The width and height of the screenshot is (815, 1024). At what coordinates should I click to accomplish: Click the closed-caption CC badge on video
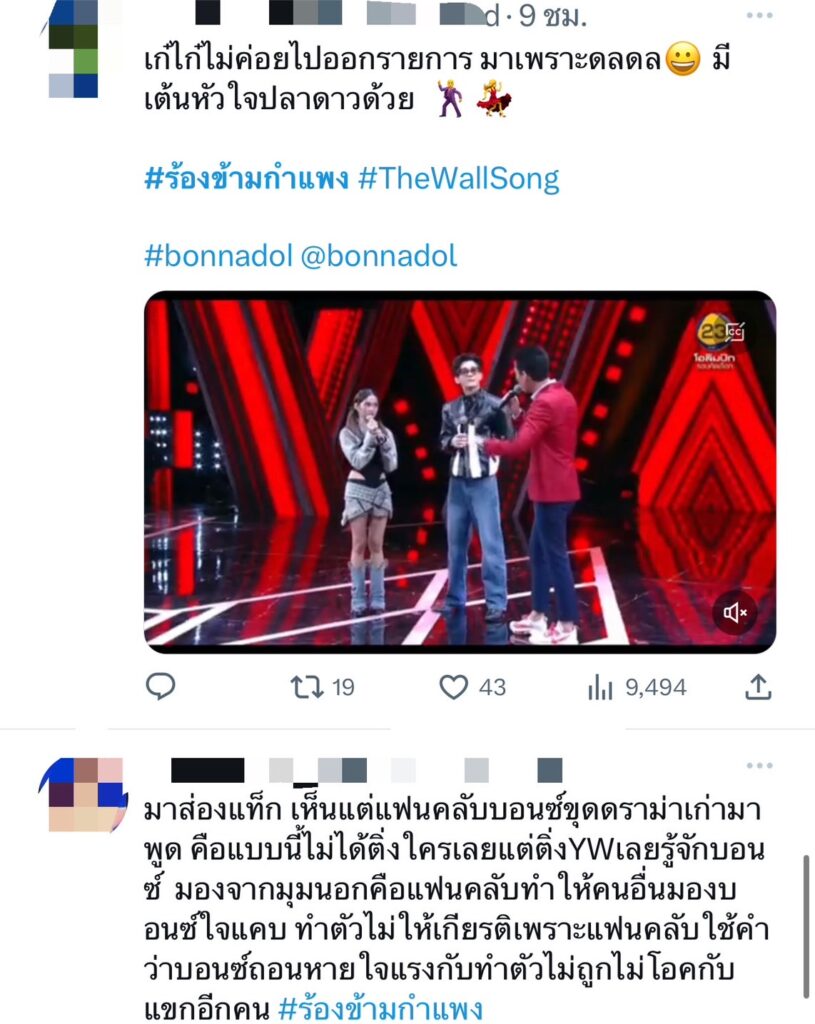tap(734, 331)
